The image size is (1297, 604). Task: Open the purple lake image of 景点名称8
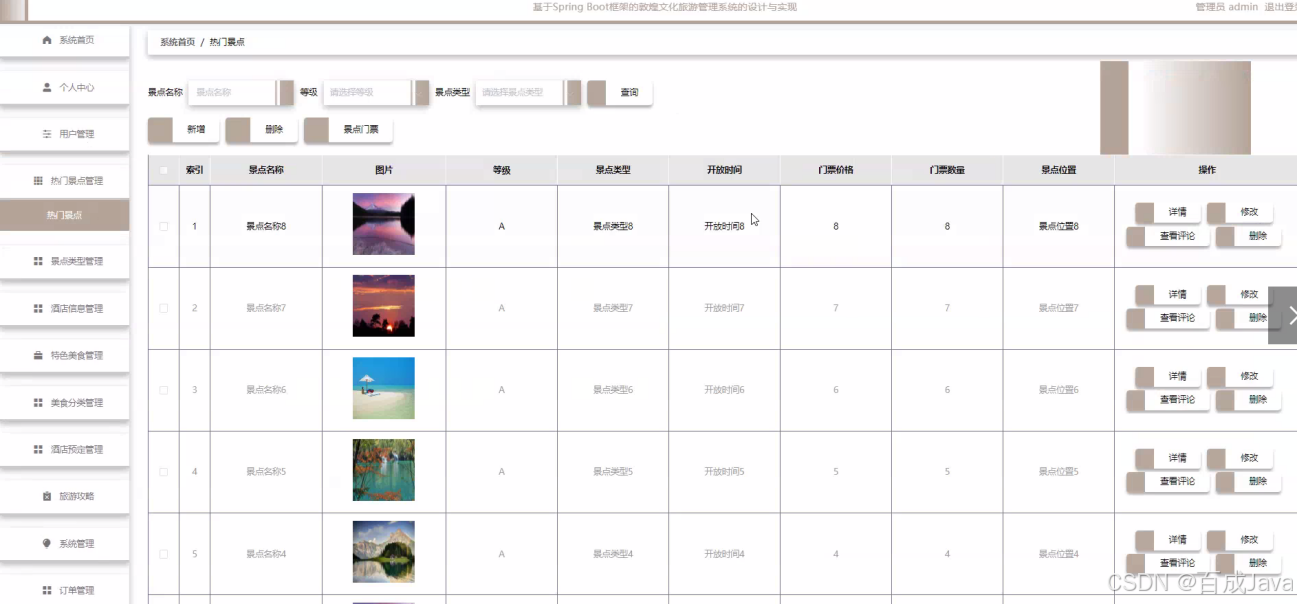383,224
